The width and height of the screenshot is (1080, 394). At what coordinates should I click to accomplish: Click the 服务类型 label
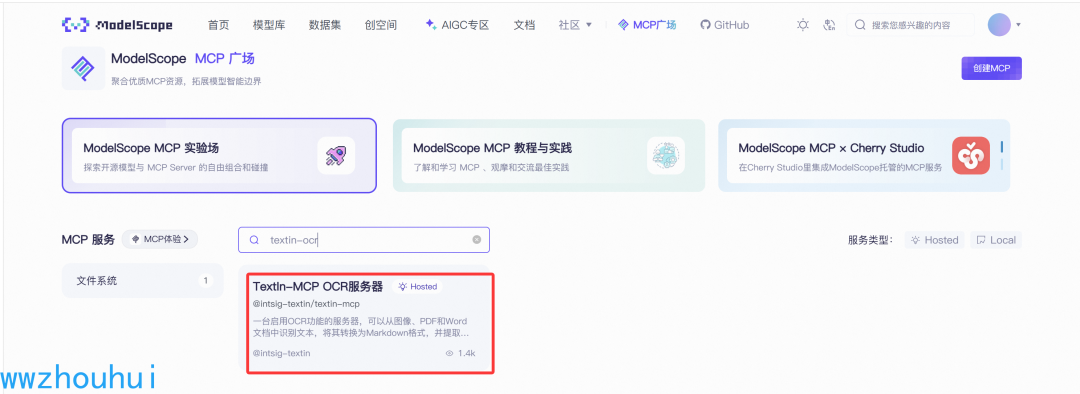[x=871, y=240]
